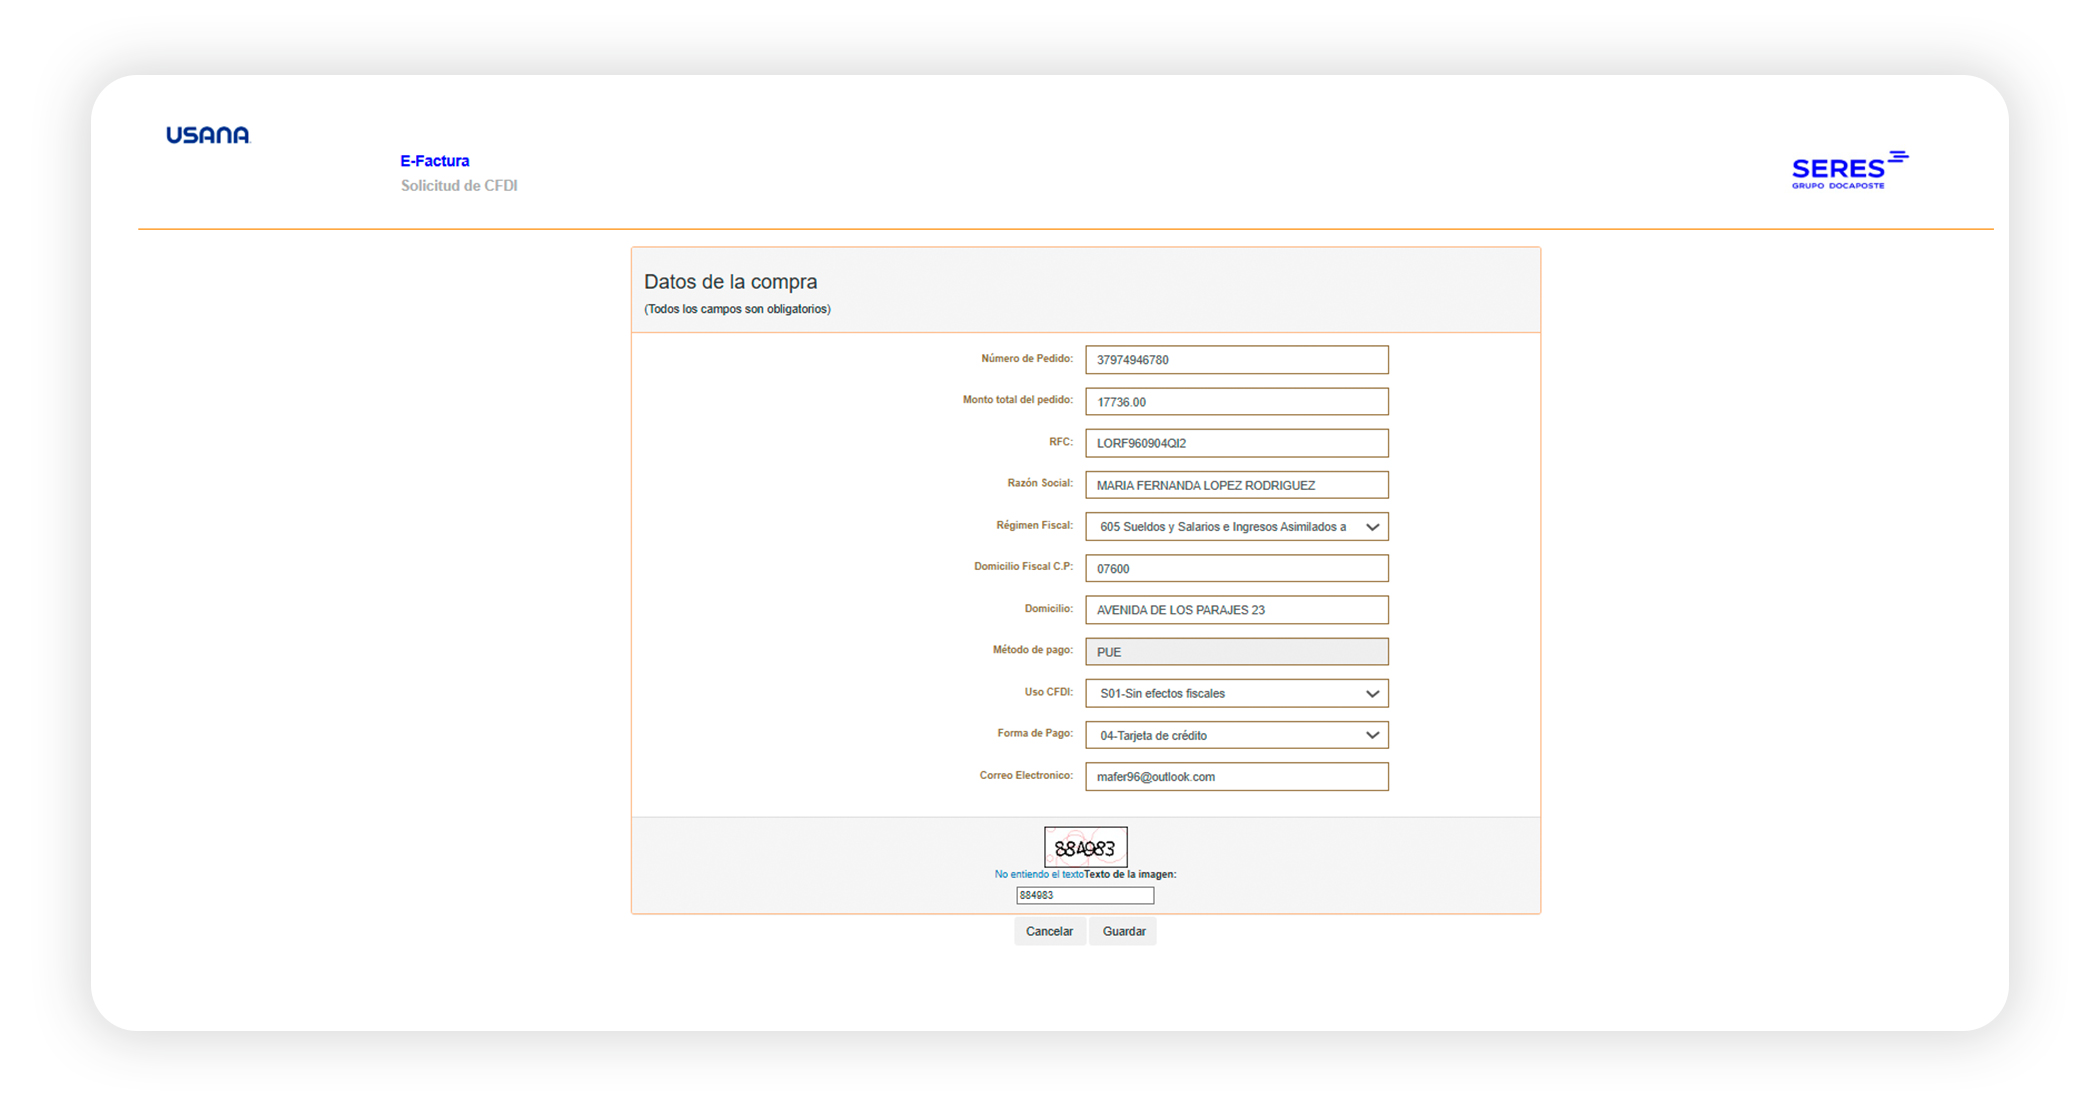This screenshot has height=1106, width=2100.
Task: Click the Solicitud de CFDI subtitle
Action: 459,186
